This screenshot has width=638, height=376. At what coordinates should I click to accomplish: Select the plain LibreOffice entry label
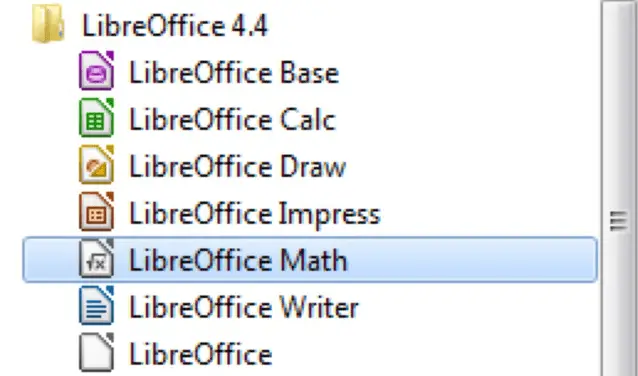tap(200, 354)
